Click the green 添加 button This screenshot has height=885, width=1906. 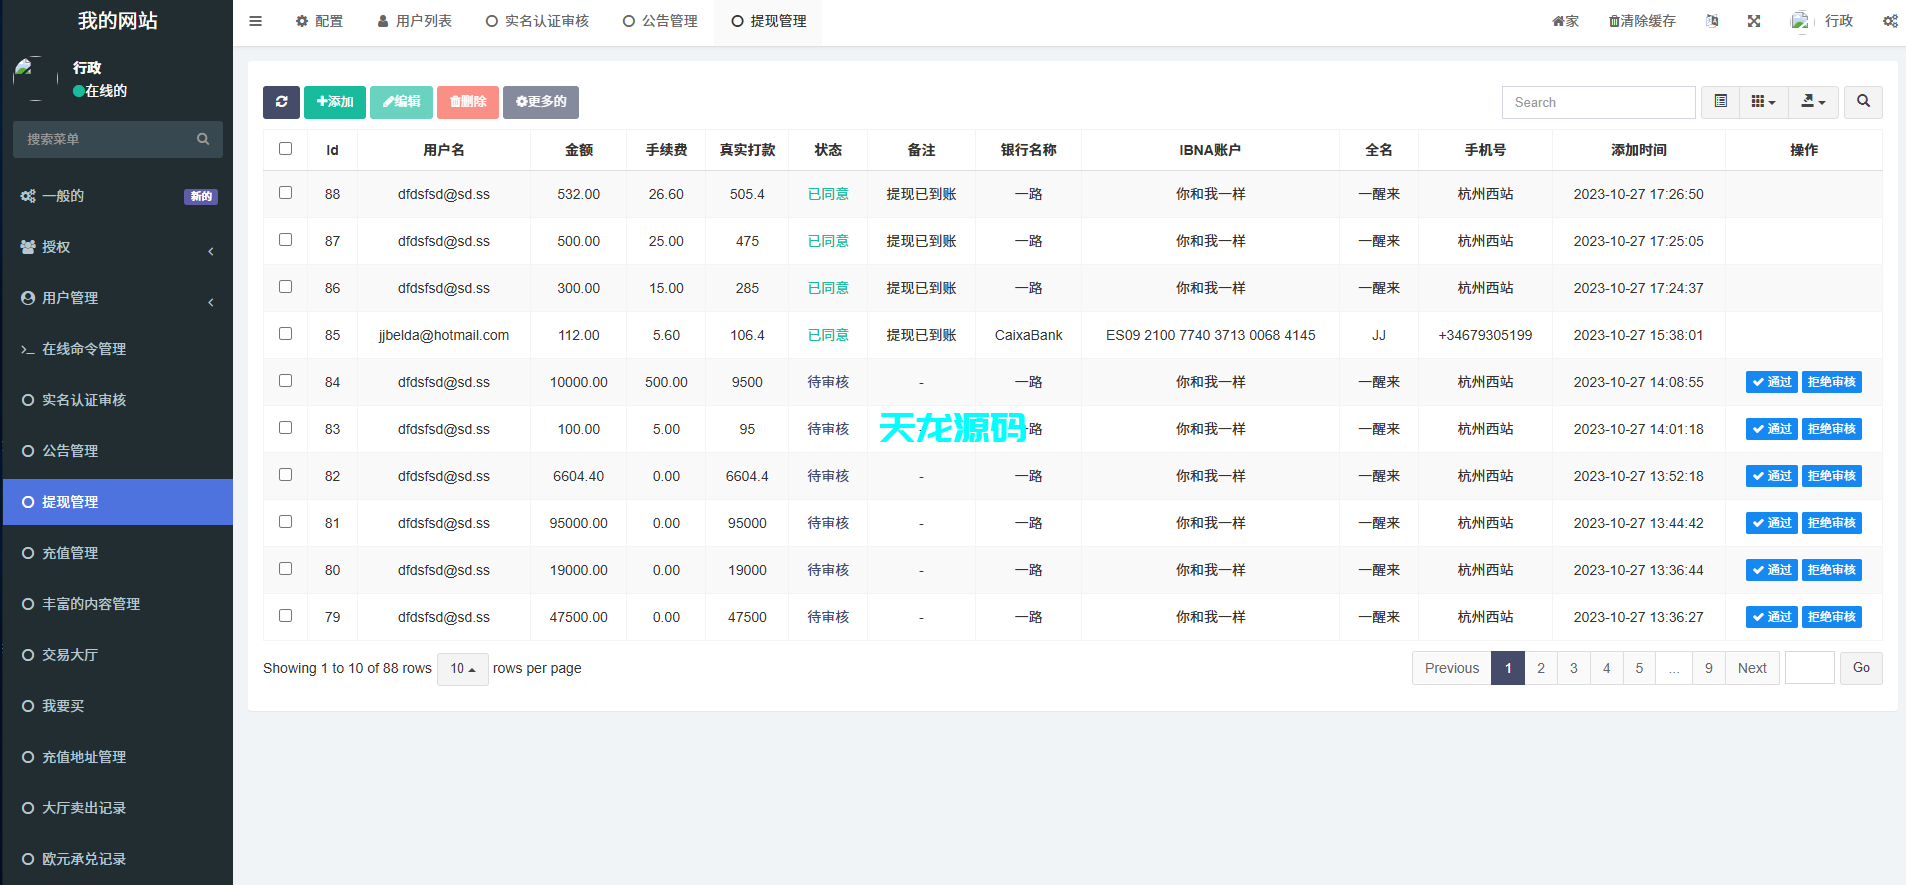pos(335,102)
